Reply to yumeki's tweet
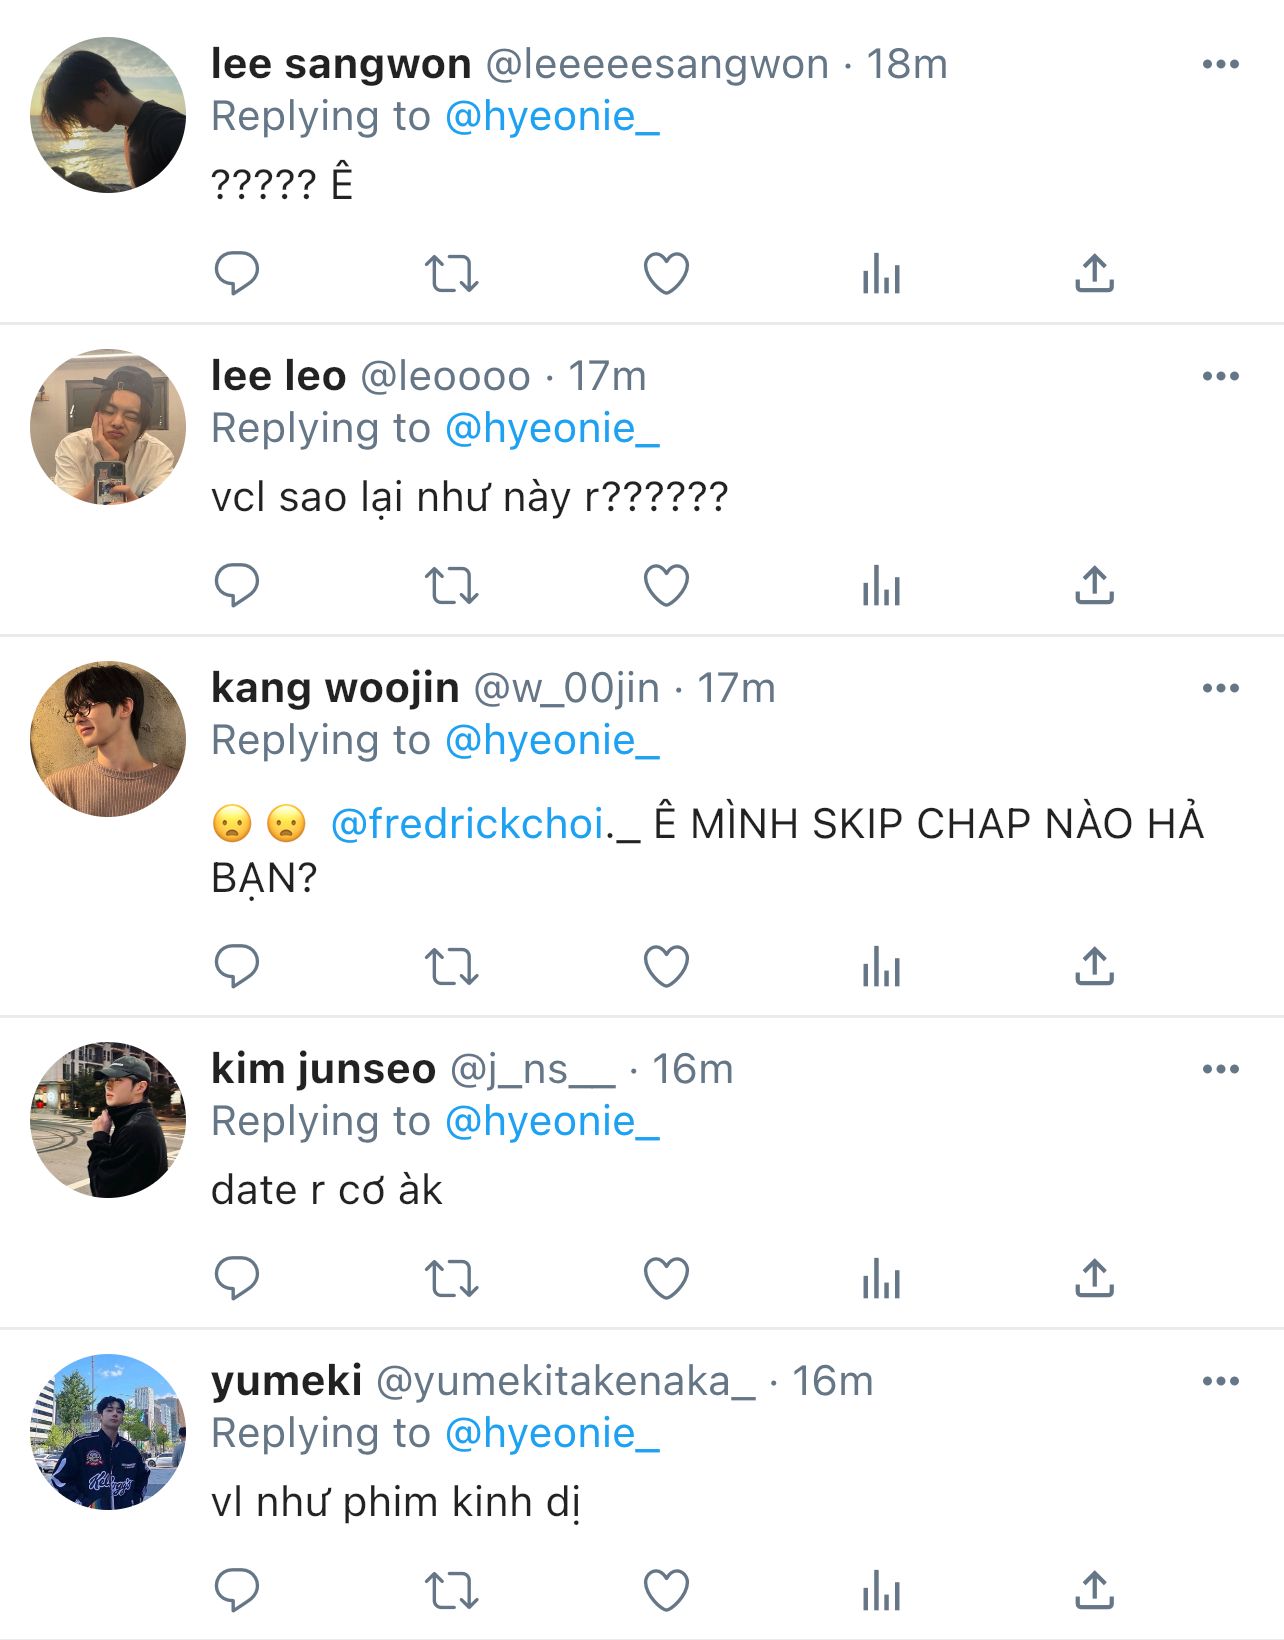This screenshot has height=1640, width=1284. click(x=237, y=1590)
